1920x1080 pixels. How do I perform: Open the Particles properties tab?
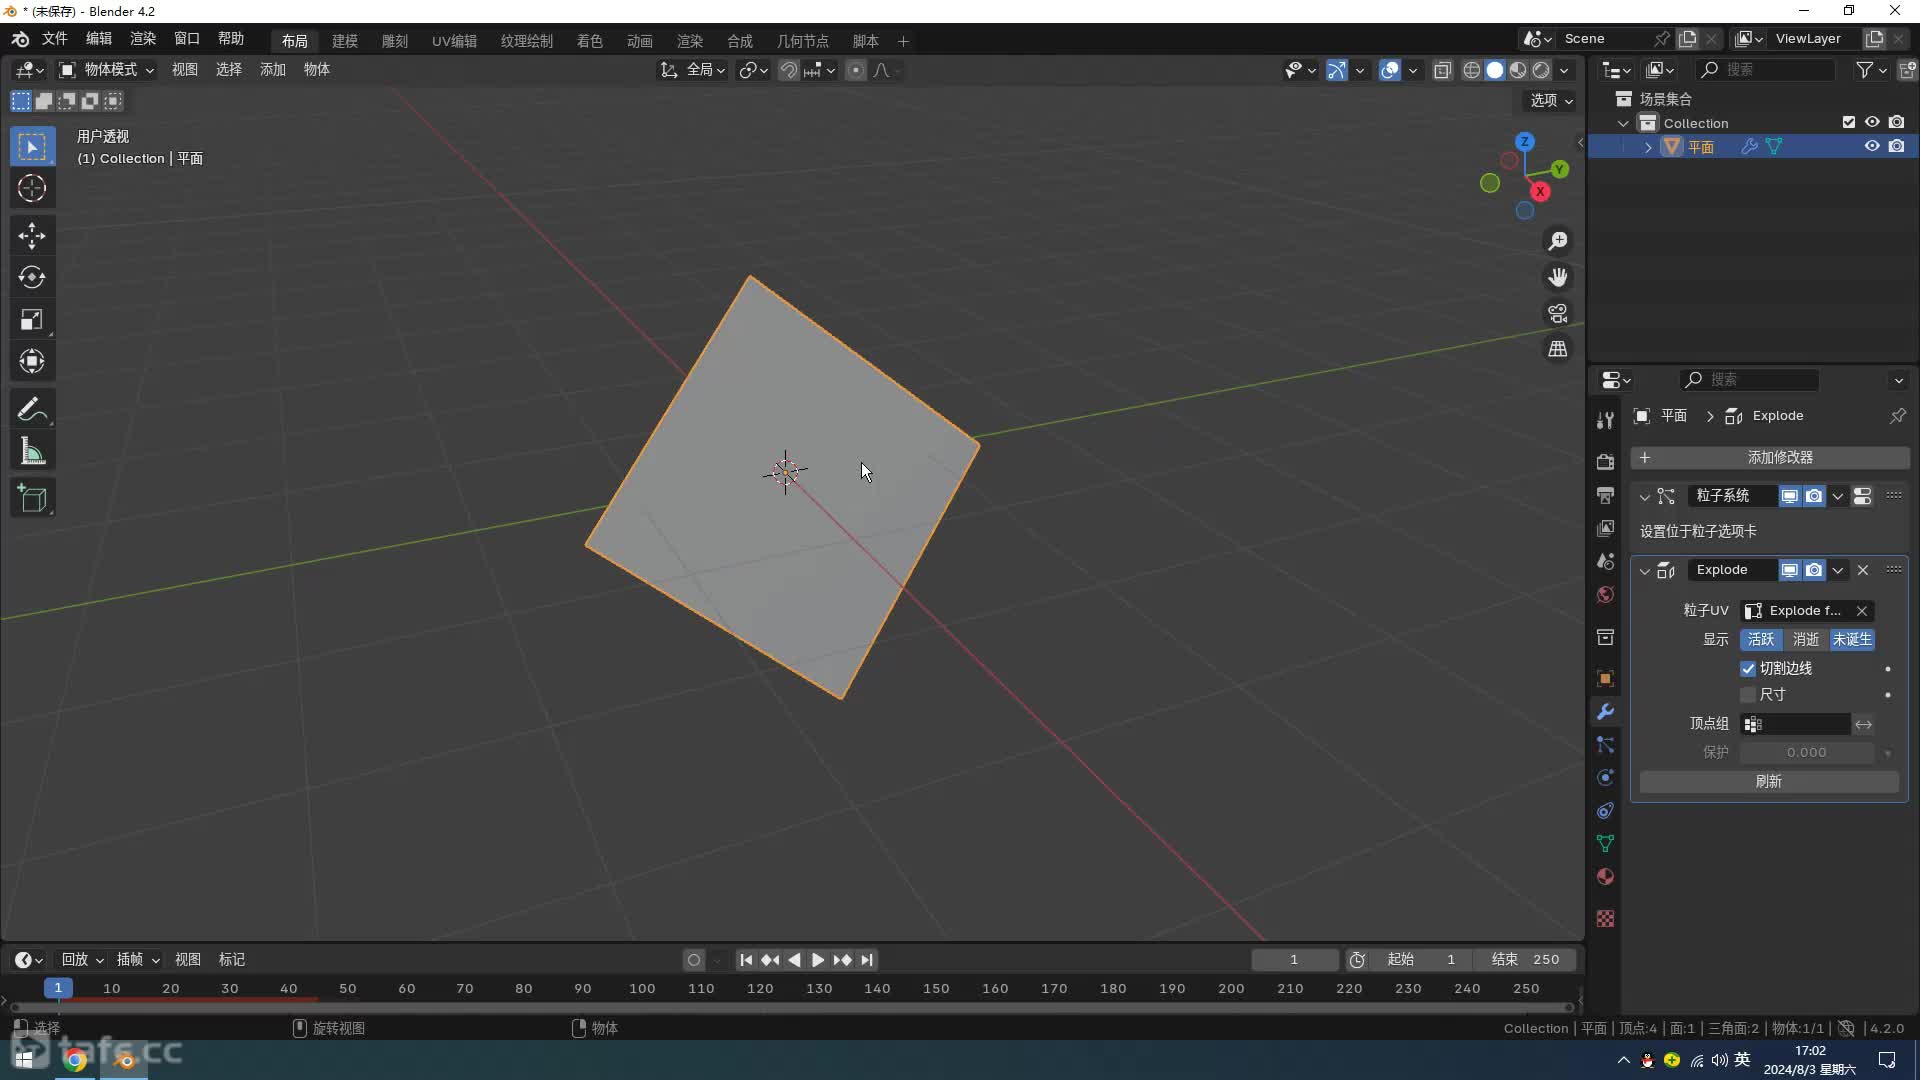1605,745
